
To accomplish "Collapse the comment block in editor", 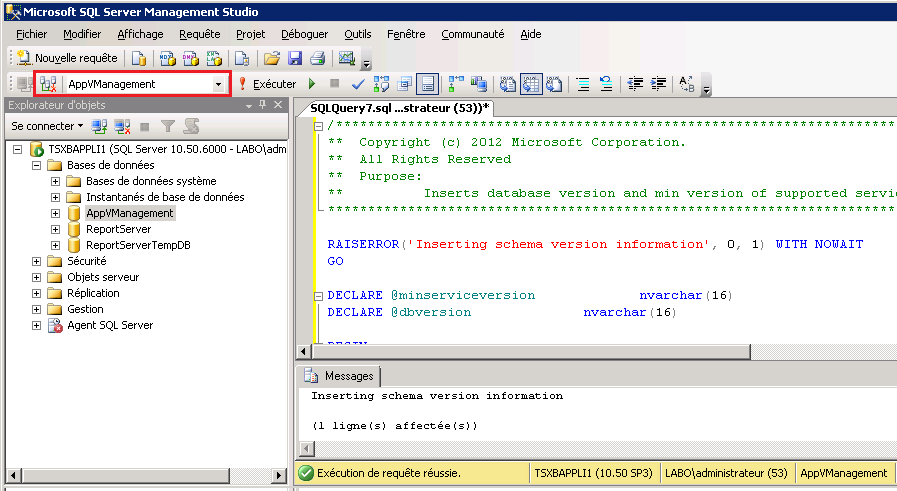I will (x=319, y=126).
